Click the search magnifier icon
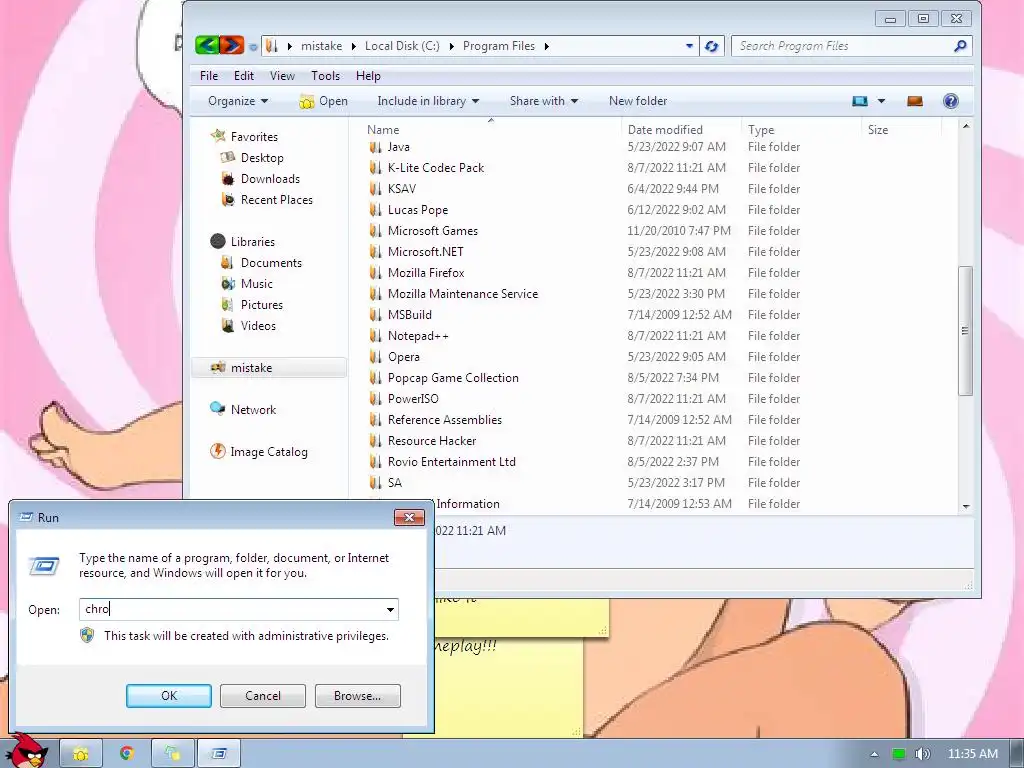 [x=959, y=46]
